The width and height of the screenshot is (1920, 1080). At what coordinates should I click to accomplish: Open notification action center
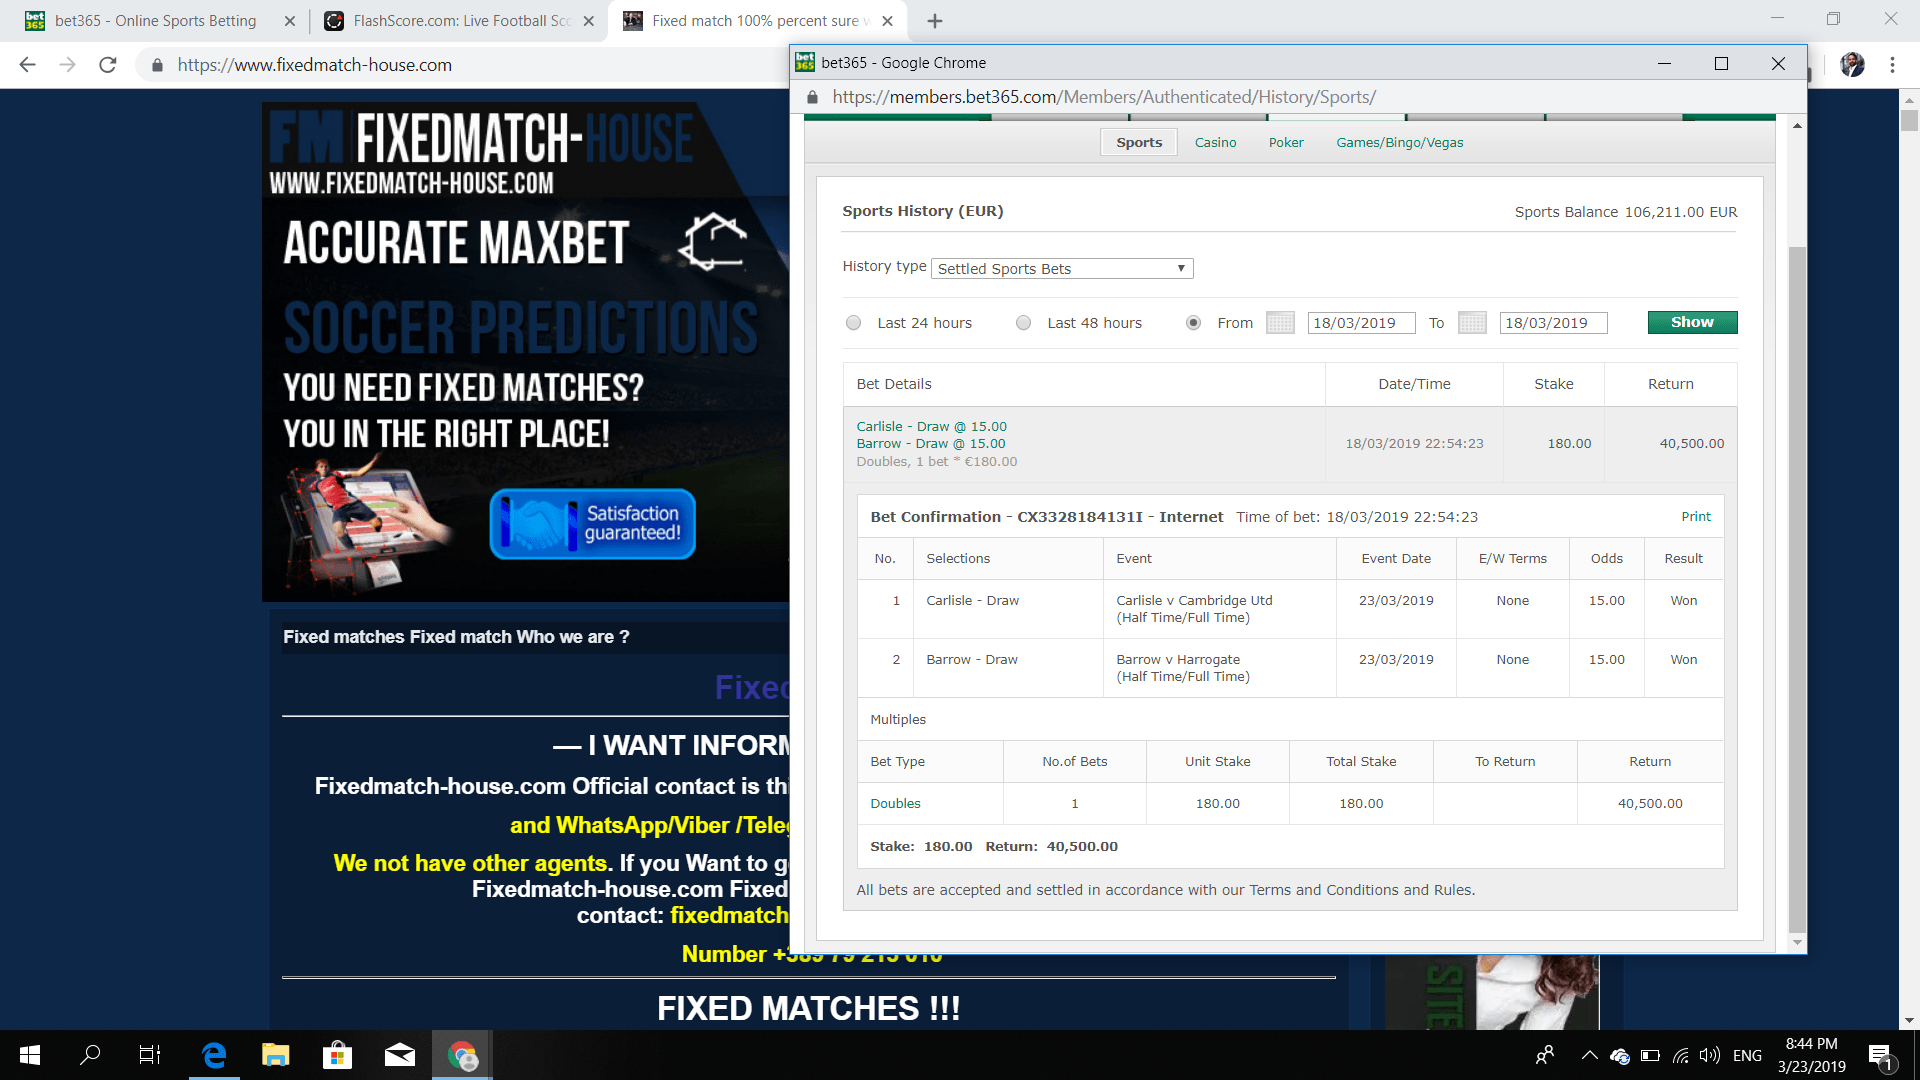coord(1880,1056)
